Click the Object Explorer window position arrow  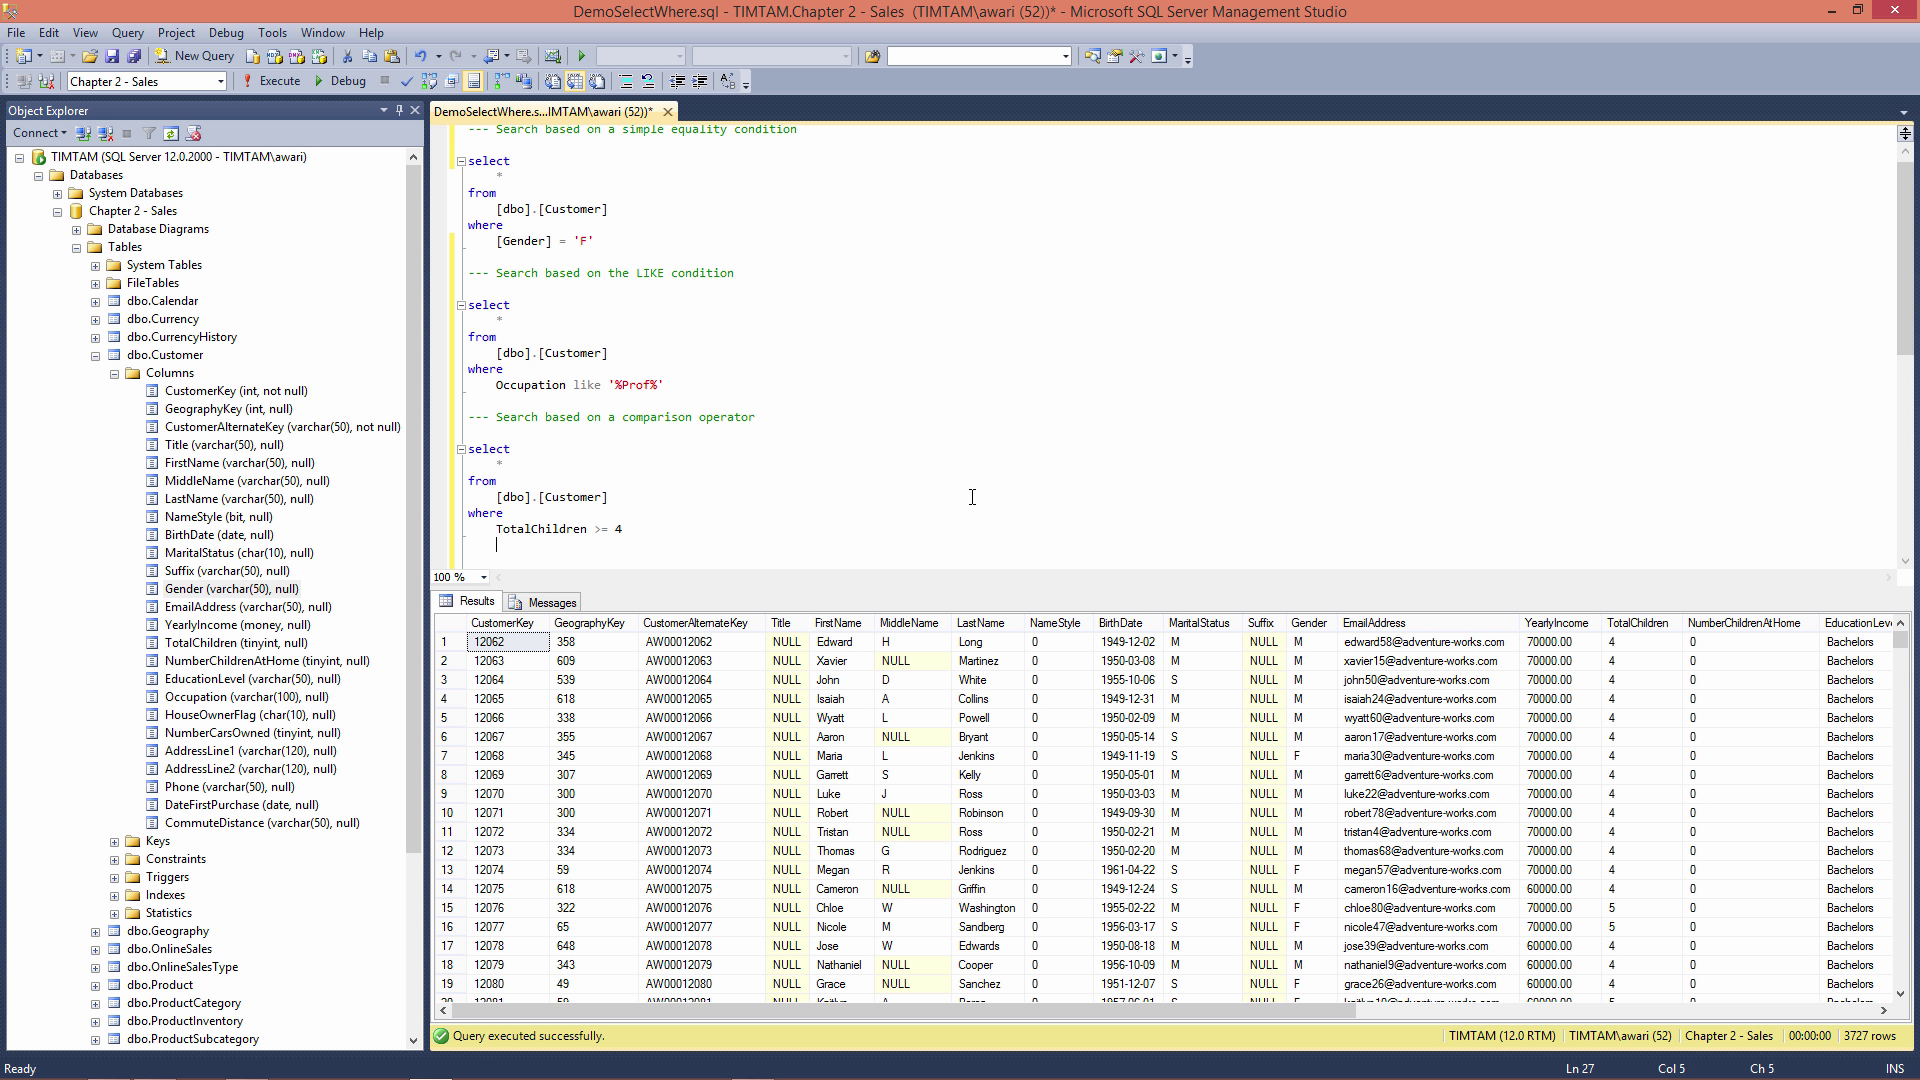383,110
